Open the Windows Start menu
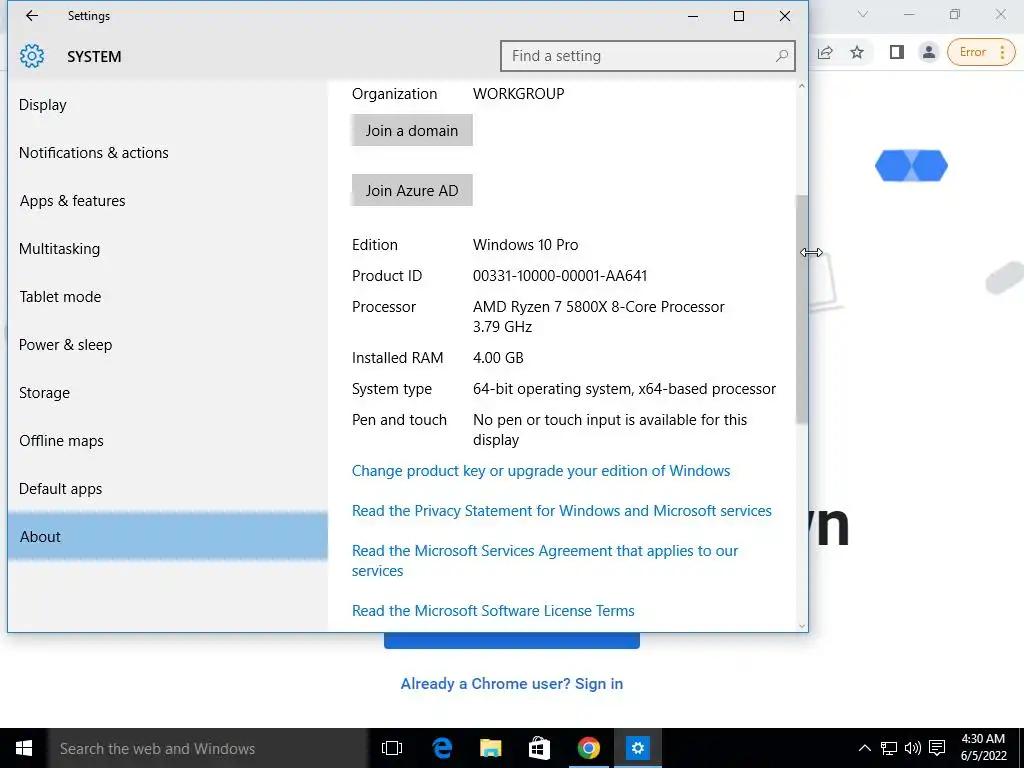This screenshot has width=1024, height=768. point(24,748)
